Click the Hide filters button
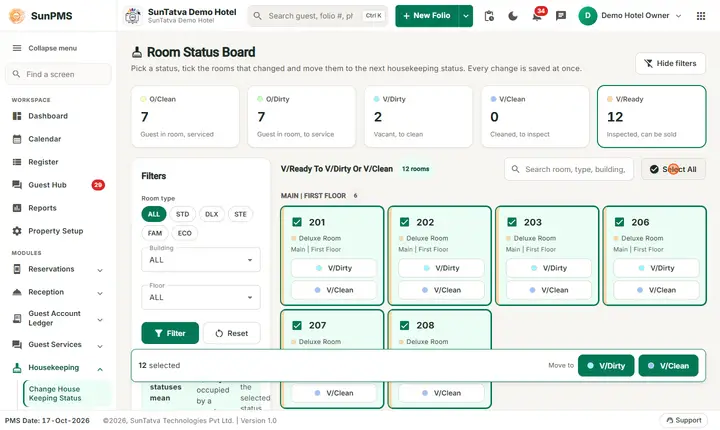The height and width of the screenshot is (430, 720). tap(670, 63)
